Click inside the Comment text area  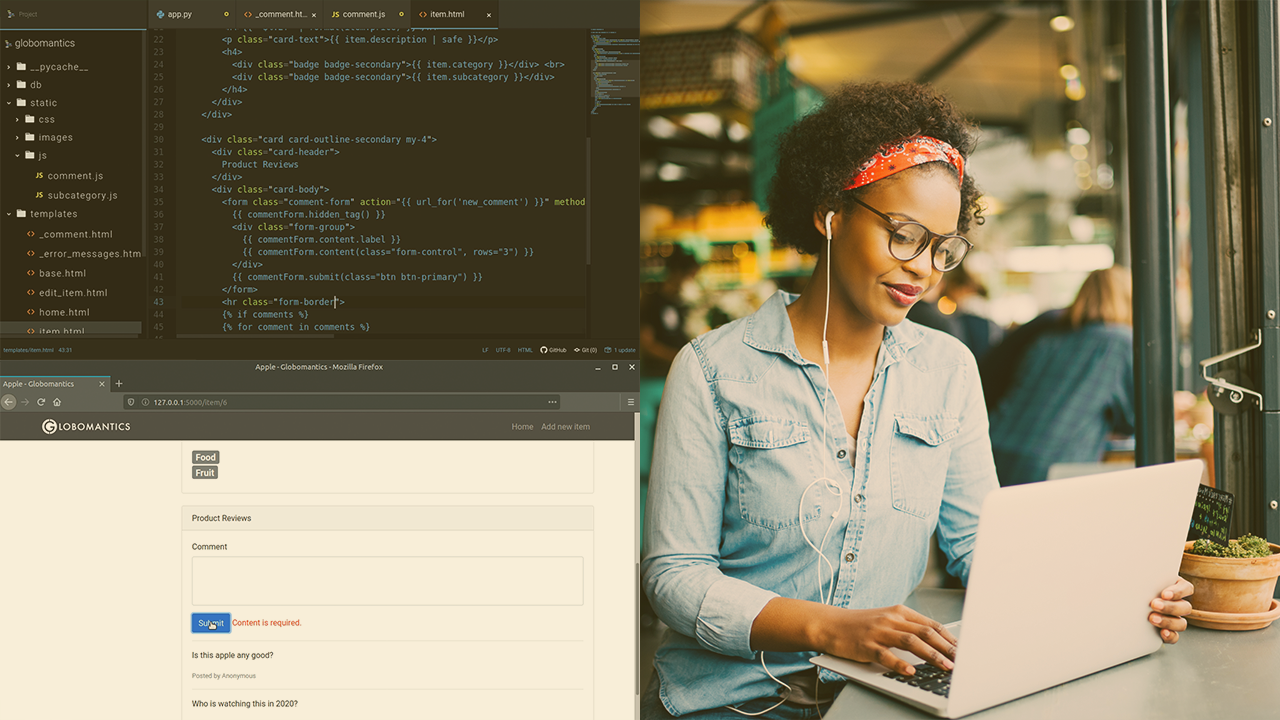click(387, 580)
